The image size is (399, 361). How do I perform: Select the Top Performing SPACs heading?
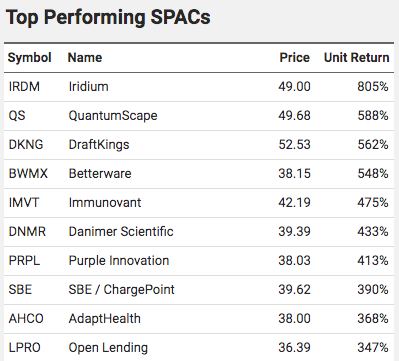click(x=108, y=17)
